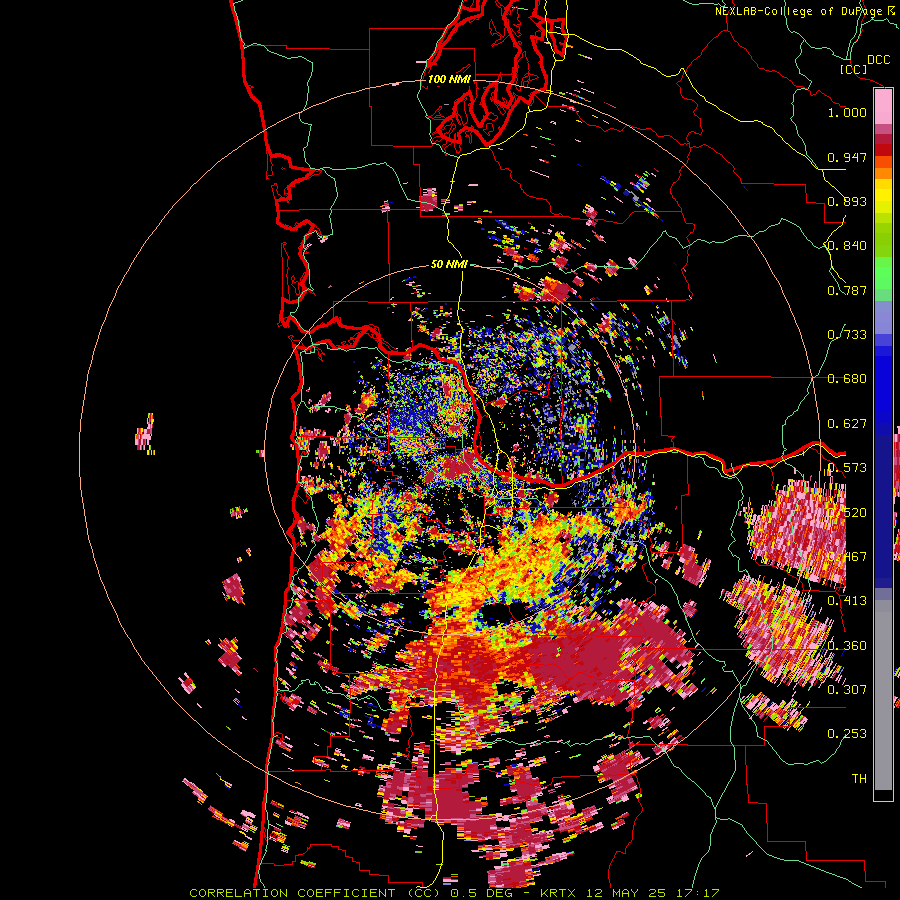Click the 0.360 scale value
The width and height of the screenshot is (900, 900).
[x=847, y=646]
